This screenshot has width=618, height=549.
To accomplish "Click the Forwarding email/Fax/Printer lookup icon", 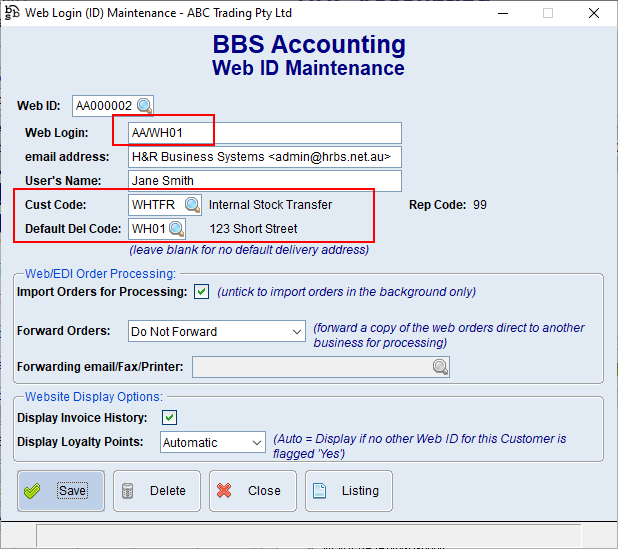I will point(440,368).
